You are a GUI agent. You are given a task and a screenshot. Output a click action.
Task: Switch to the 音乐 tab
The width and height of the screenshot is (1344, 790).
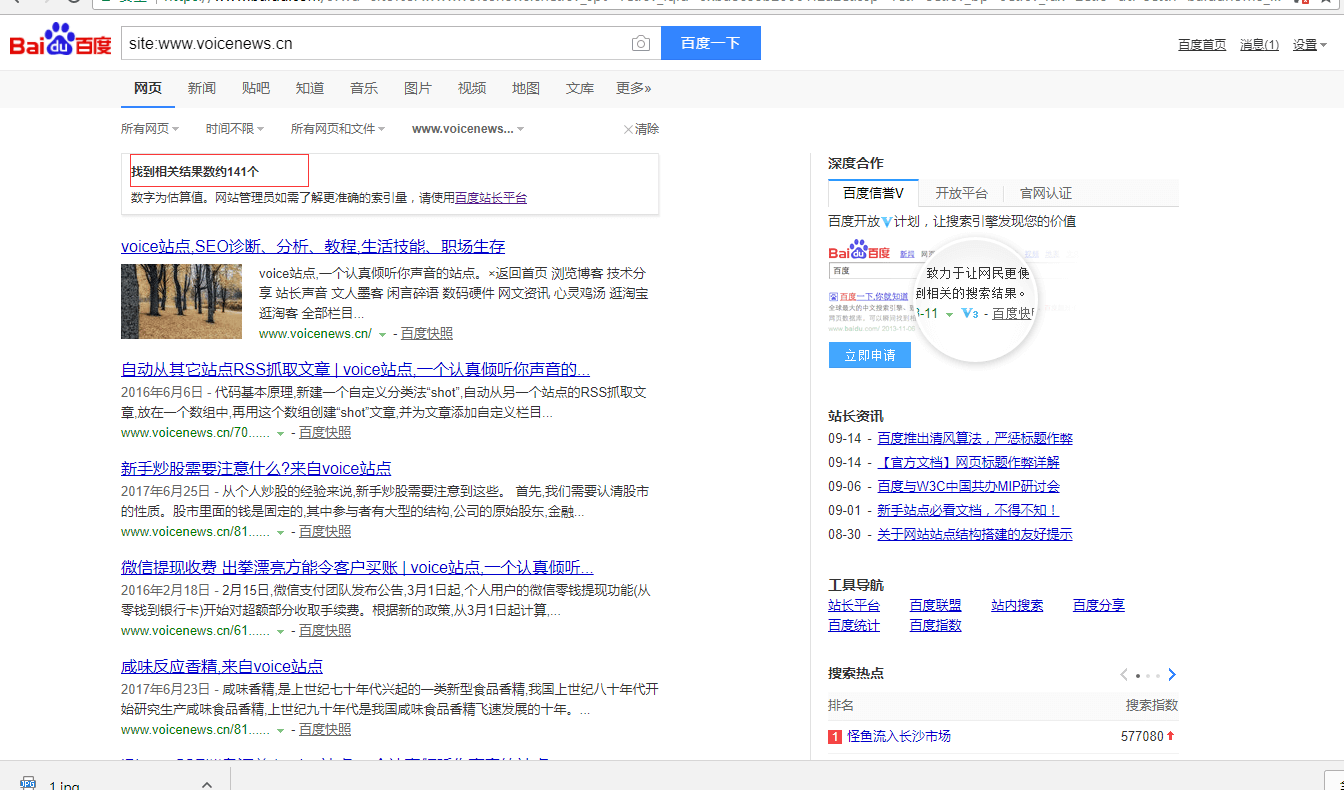364,88
